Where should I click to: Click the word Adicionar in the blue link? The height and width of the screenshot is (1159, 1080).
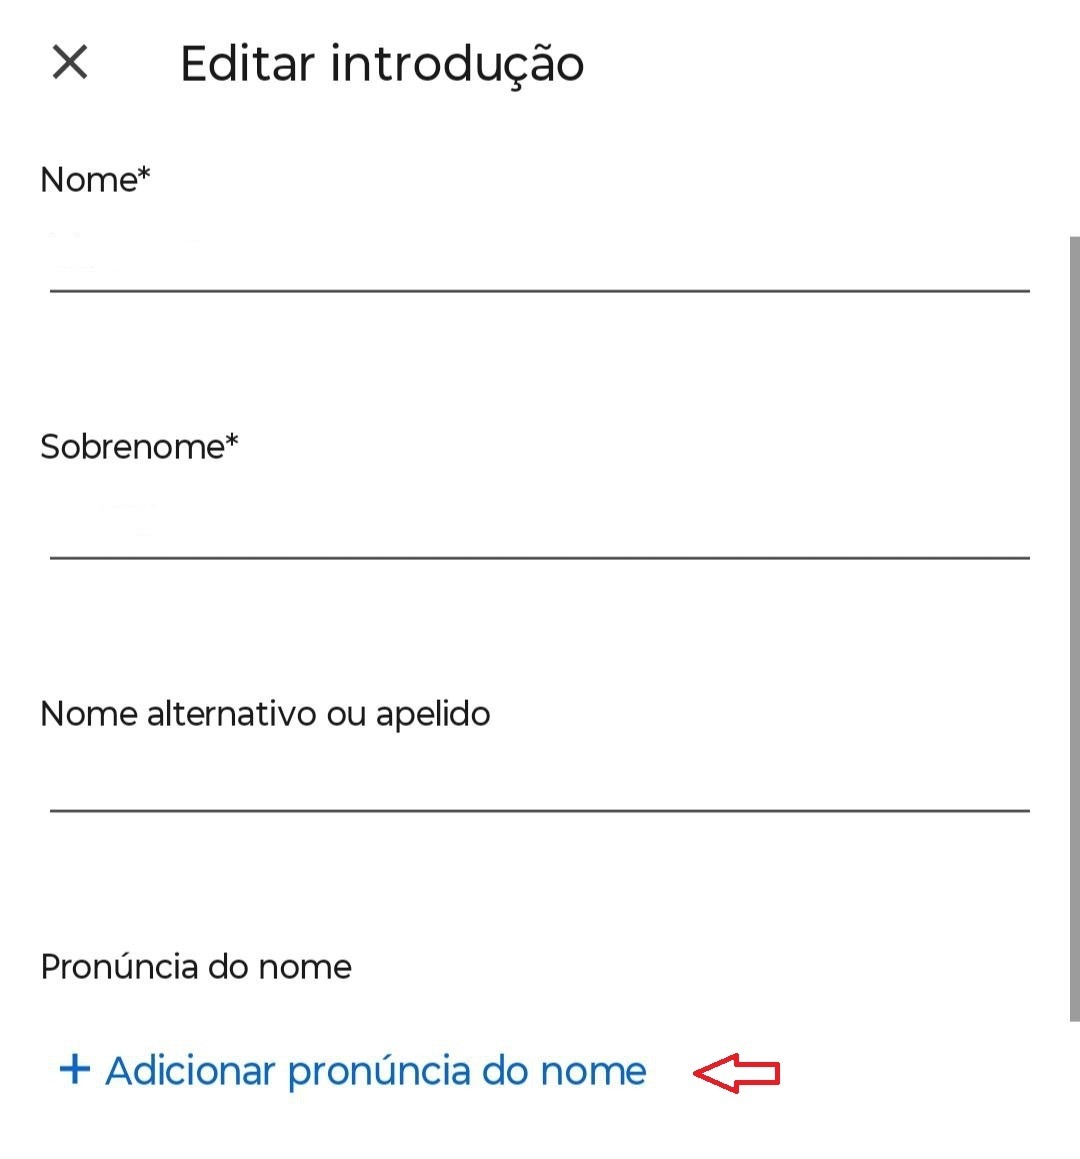pyautogui.click(x=190, y=1070)
